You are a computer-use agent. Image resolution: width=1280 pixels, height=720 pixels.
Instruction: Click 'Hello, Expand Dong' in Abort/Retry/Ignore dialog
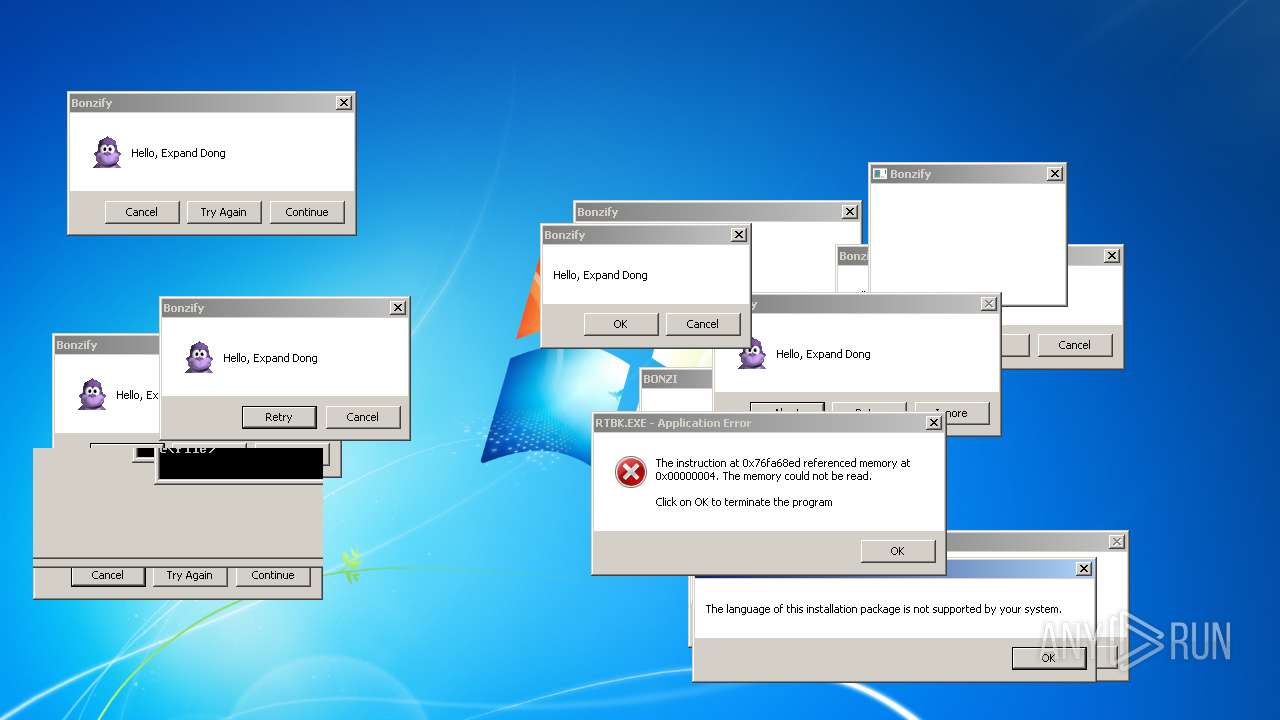(x=823, y=354)
